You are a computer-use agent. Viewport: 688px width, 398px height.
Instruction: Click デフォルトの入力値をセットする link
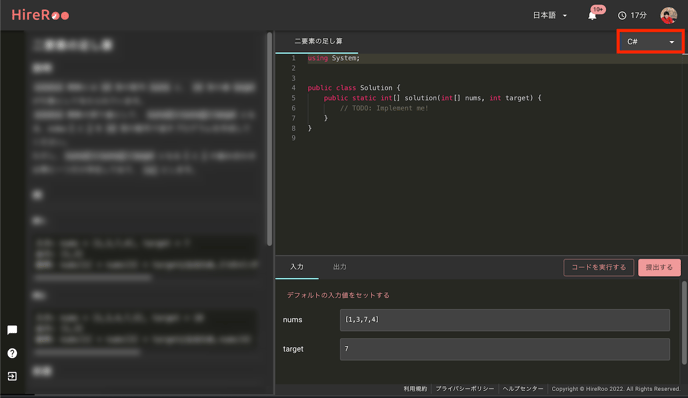tap(338, 295)
